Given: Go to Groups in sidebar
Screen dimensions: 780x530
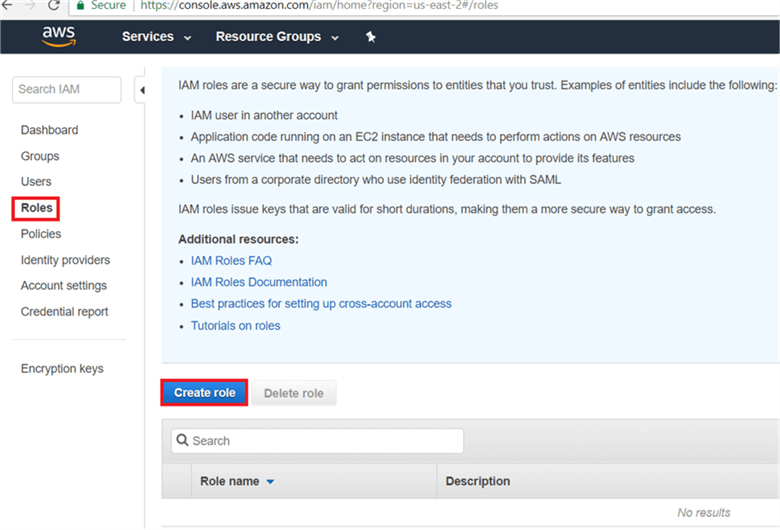Looking at the screenshot, I should [x=40, y=156].
